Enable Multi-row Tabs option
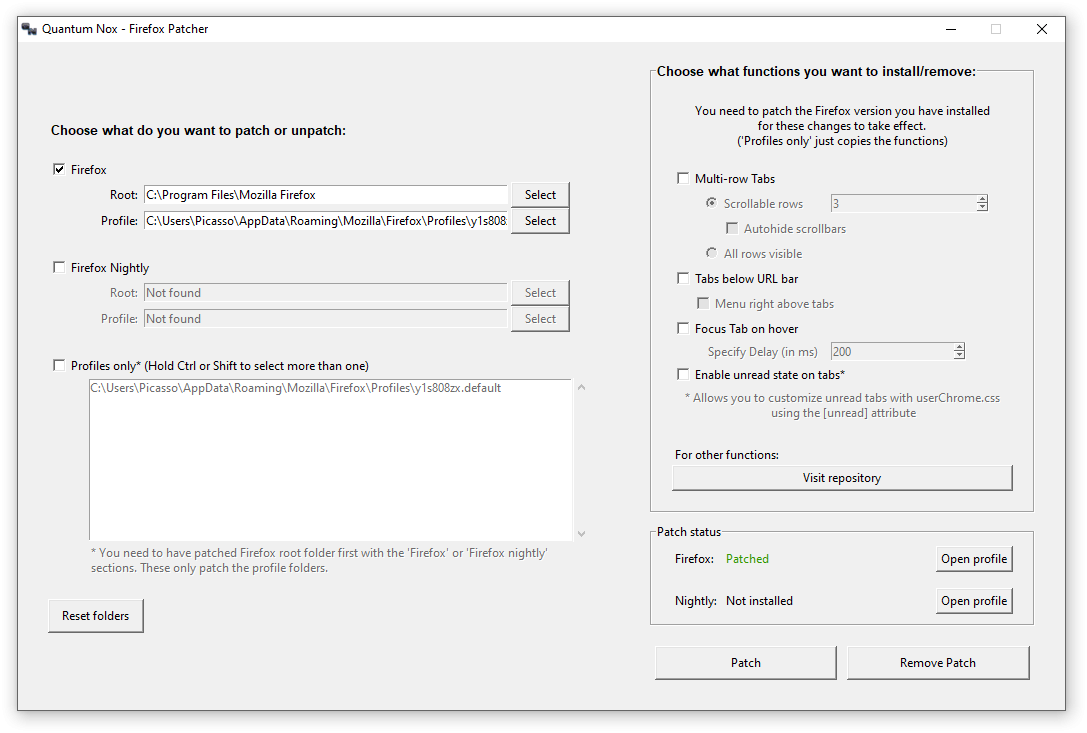The image size is (1087, 733). point(683,178)
